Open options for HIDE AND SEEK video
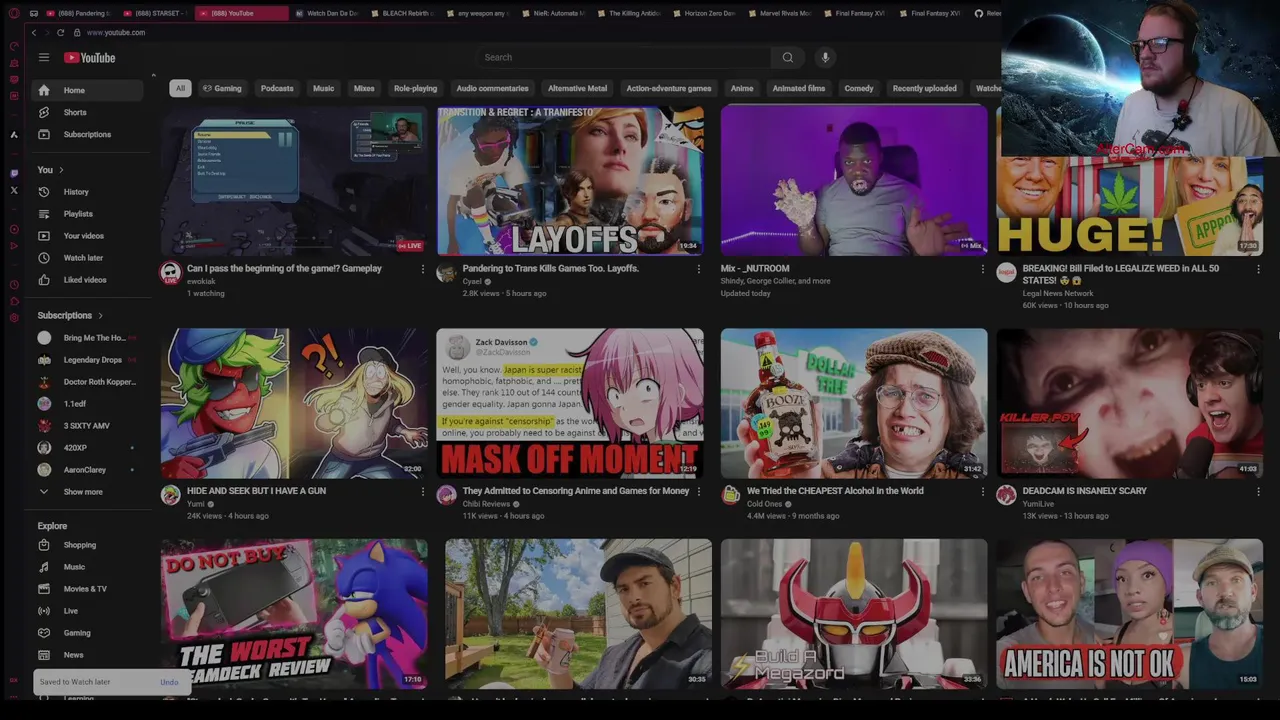Image resolution: width=1280 pixels, height=720 pixels. point(422,491)
